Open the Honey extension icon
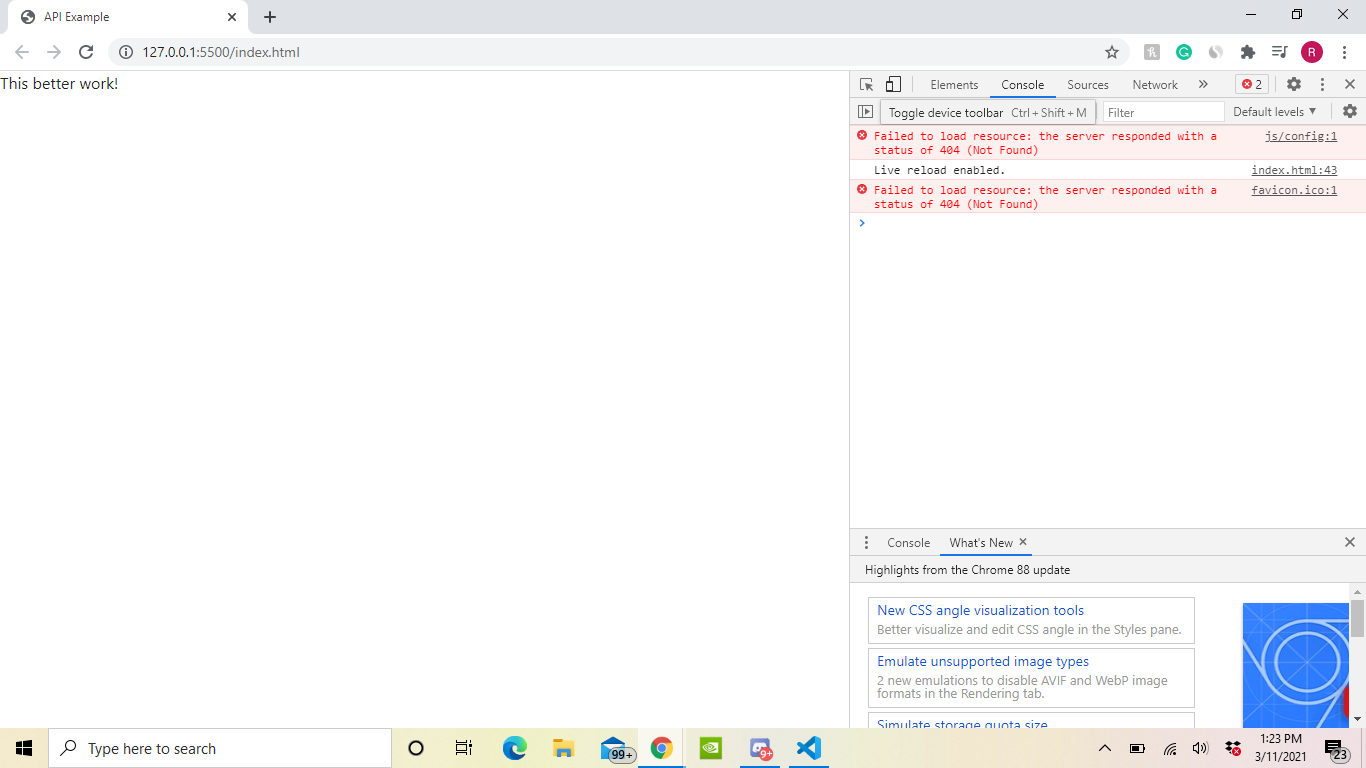The width and height of the screenshot is (1366, 768). (1152, 52)
